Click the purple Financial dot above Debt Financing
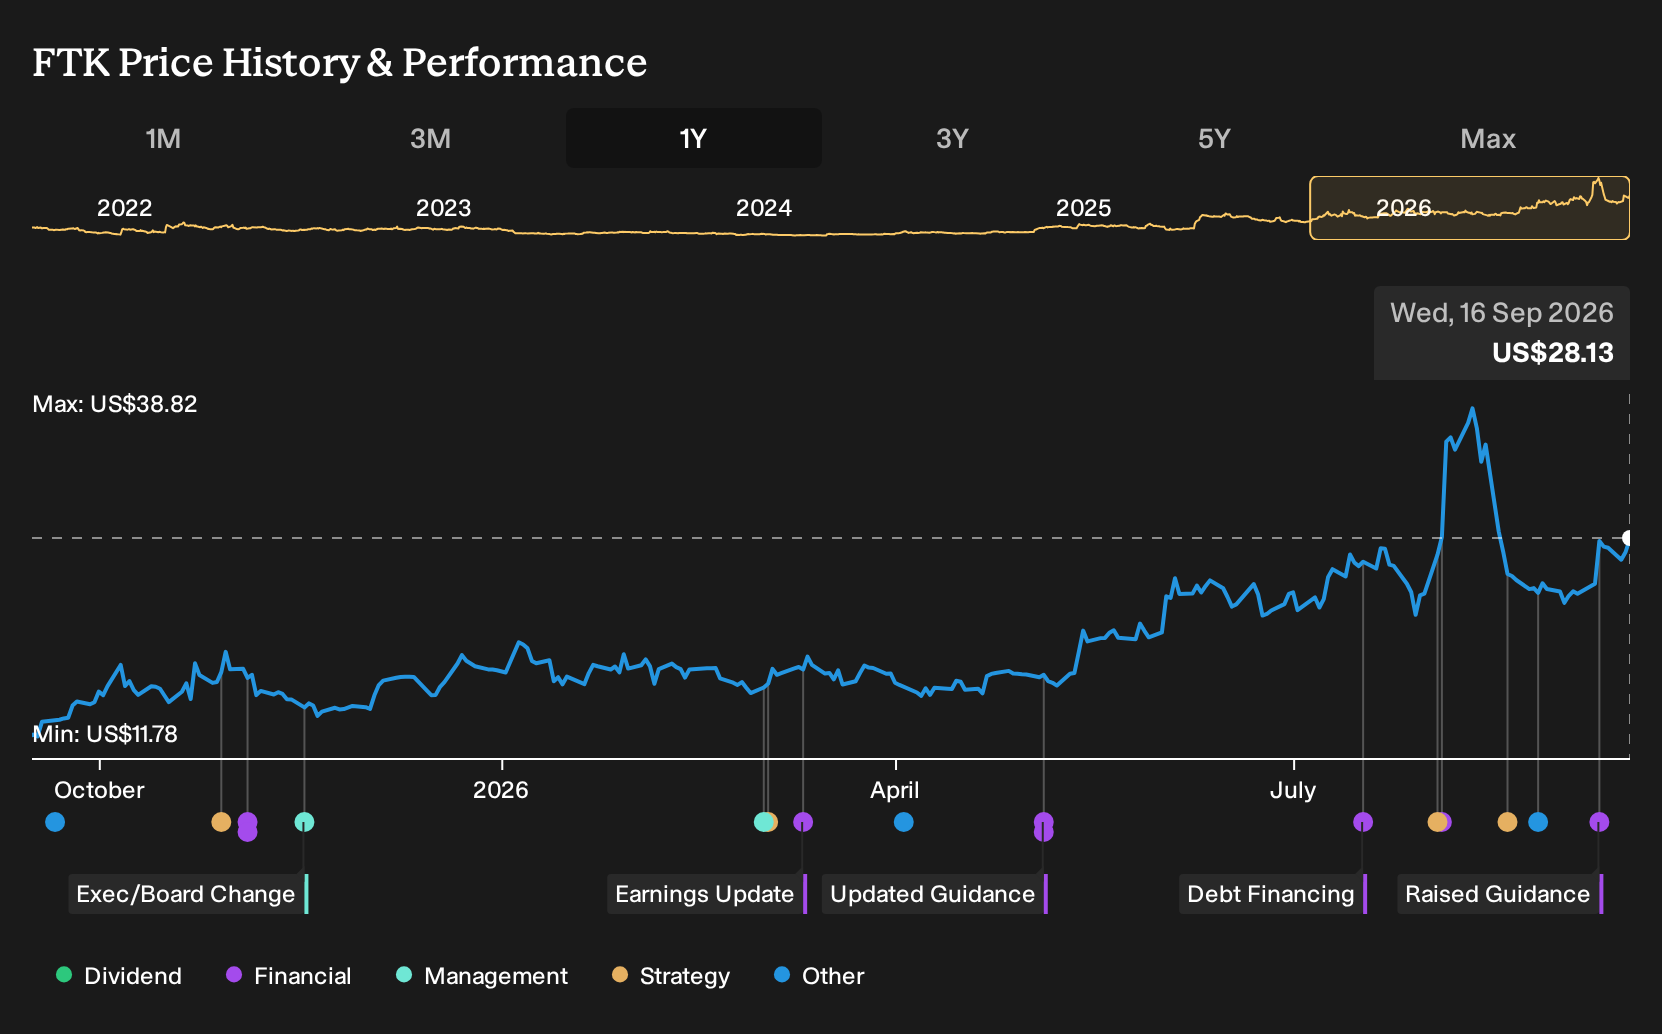Image resolution: width=1662 pixels, height=1034 pixels. [1363, 822]
